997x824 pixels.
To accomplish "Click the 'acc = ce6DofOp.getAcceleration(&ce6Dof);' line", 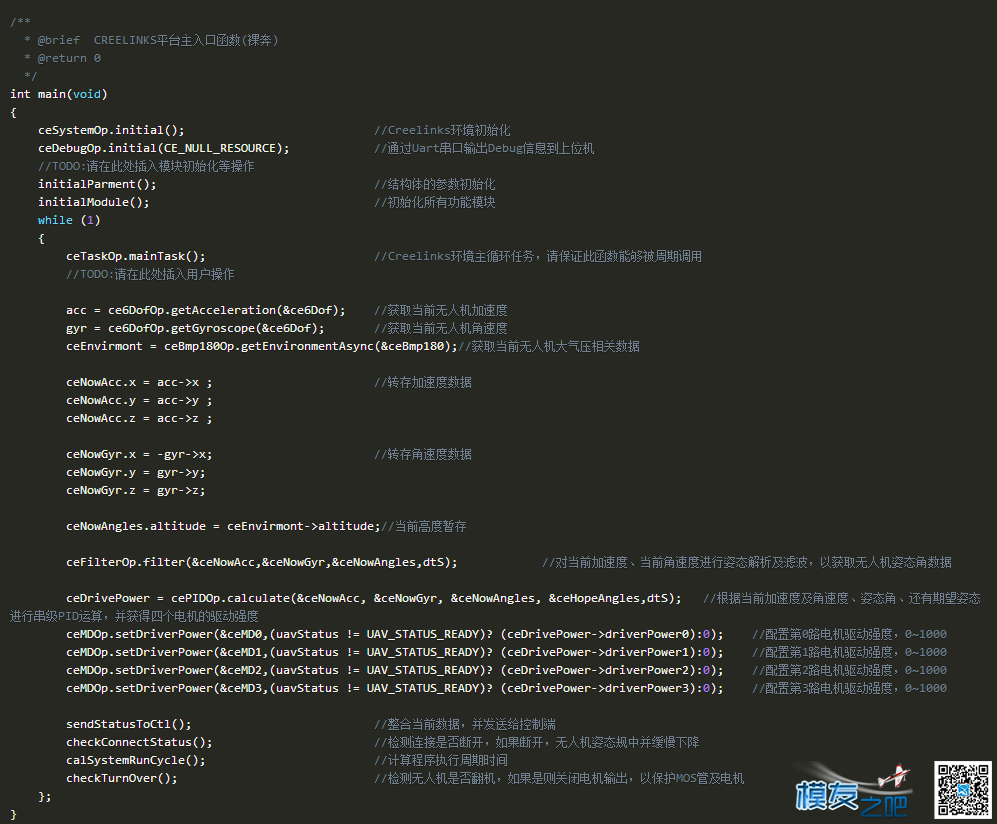I will point(205,310).
